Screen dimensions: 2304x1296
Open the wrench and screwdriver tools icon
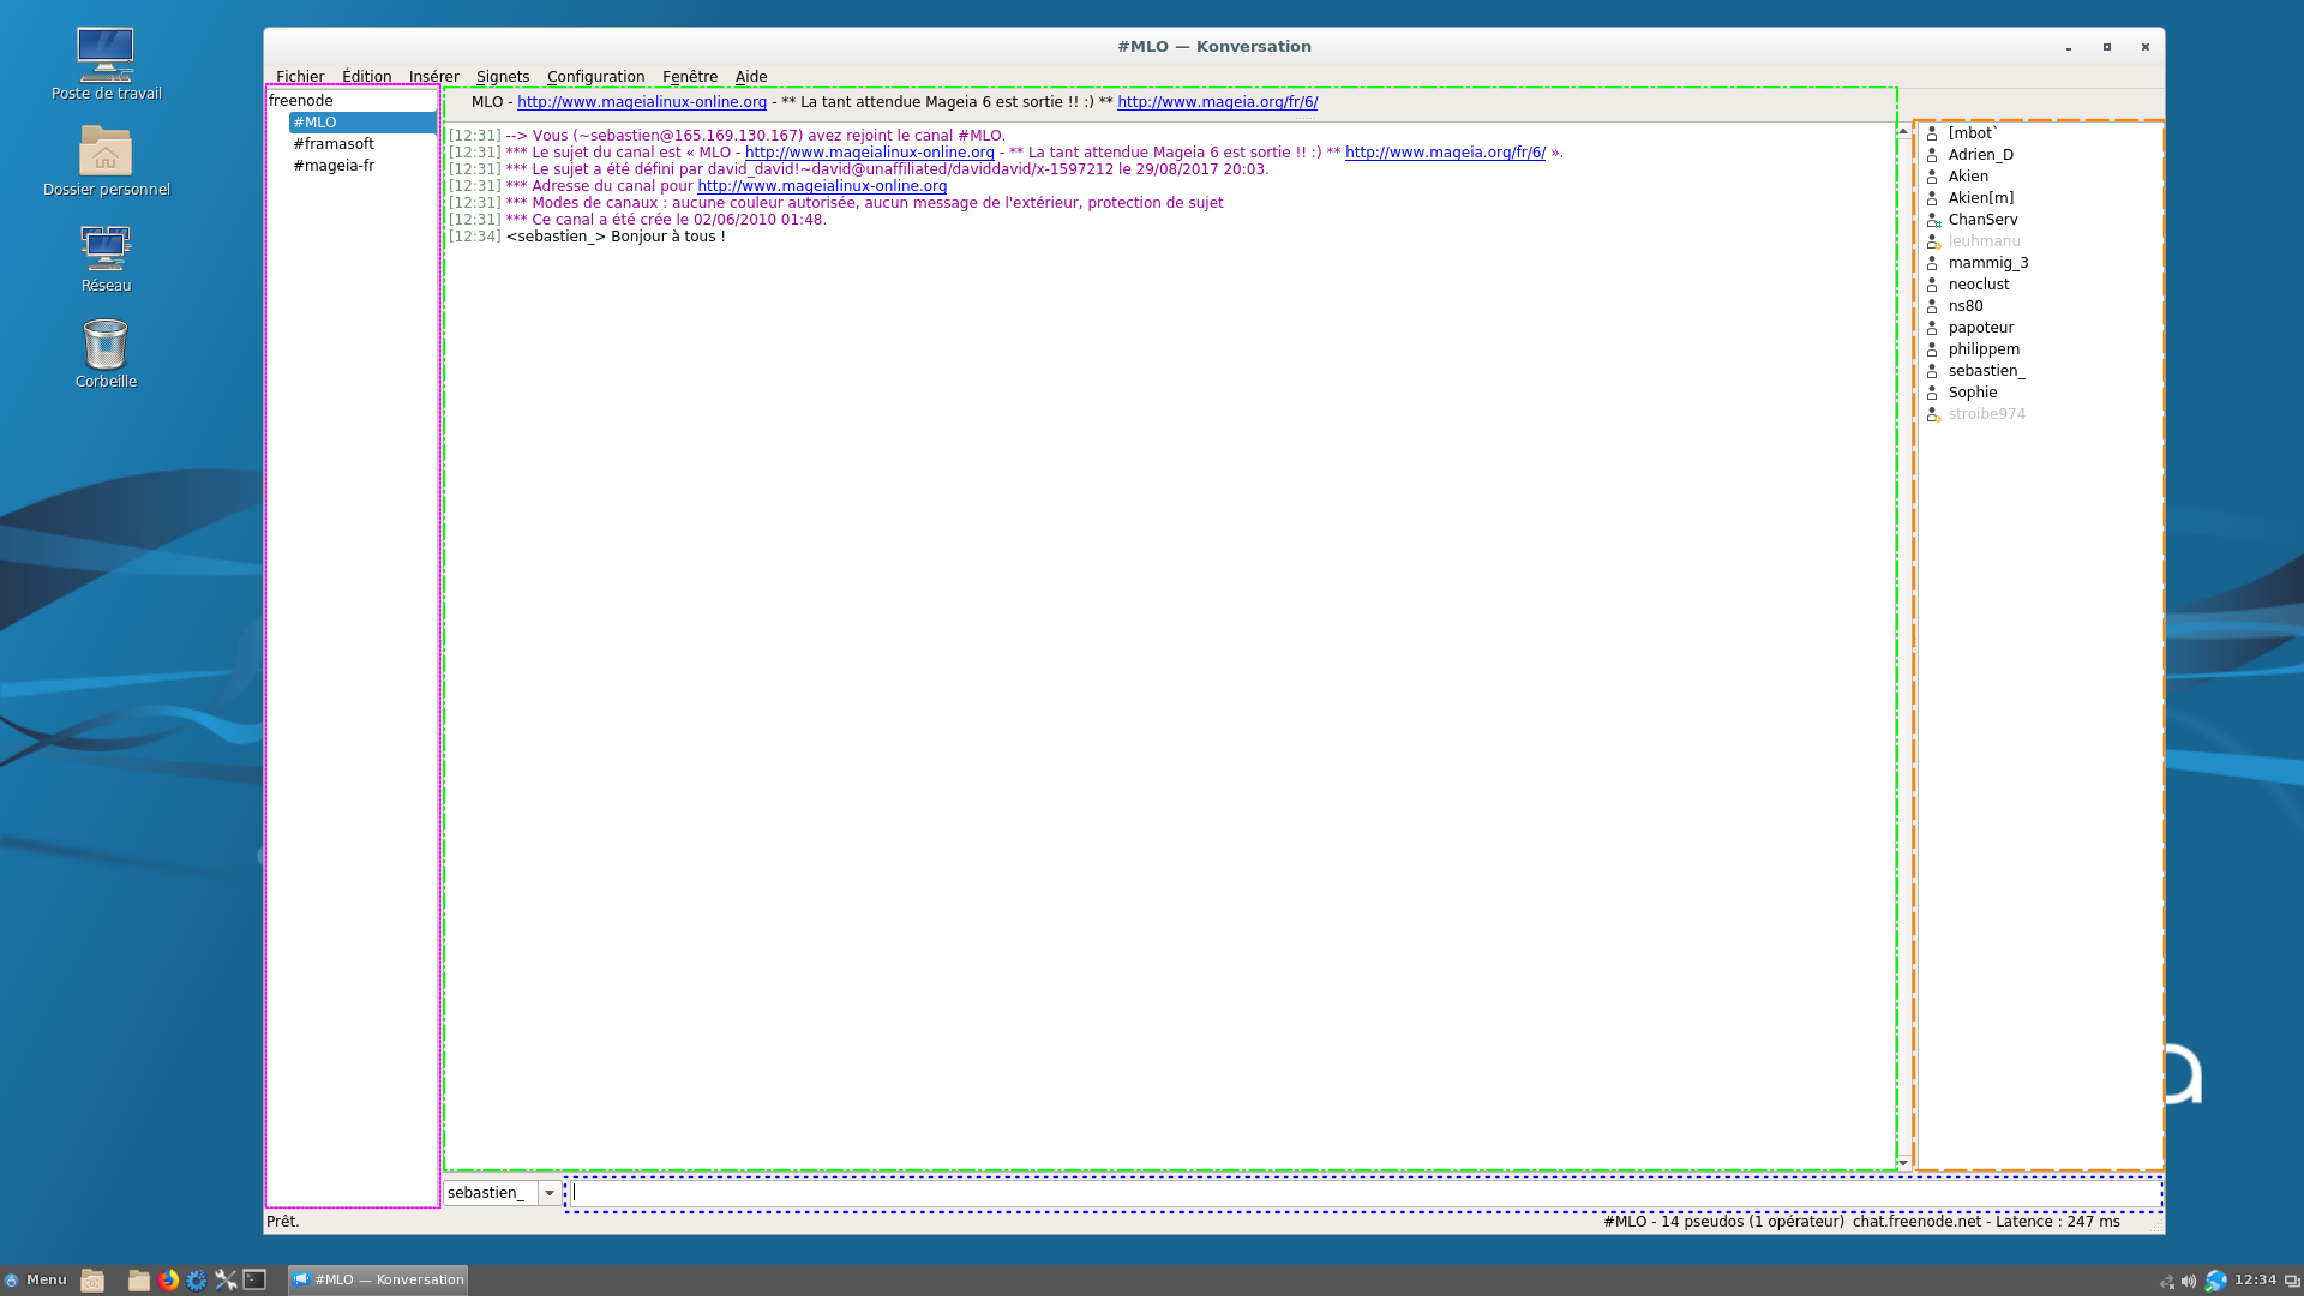[226, 1279]
